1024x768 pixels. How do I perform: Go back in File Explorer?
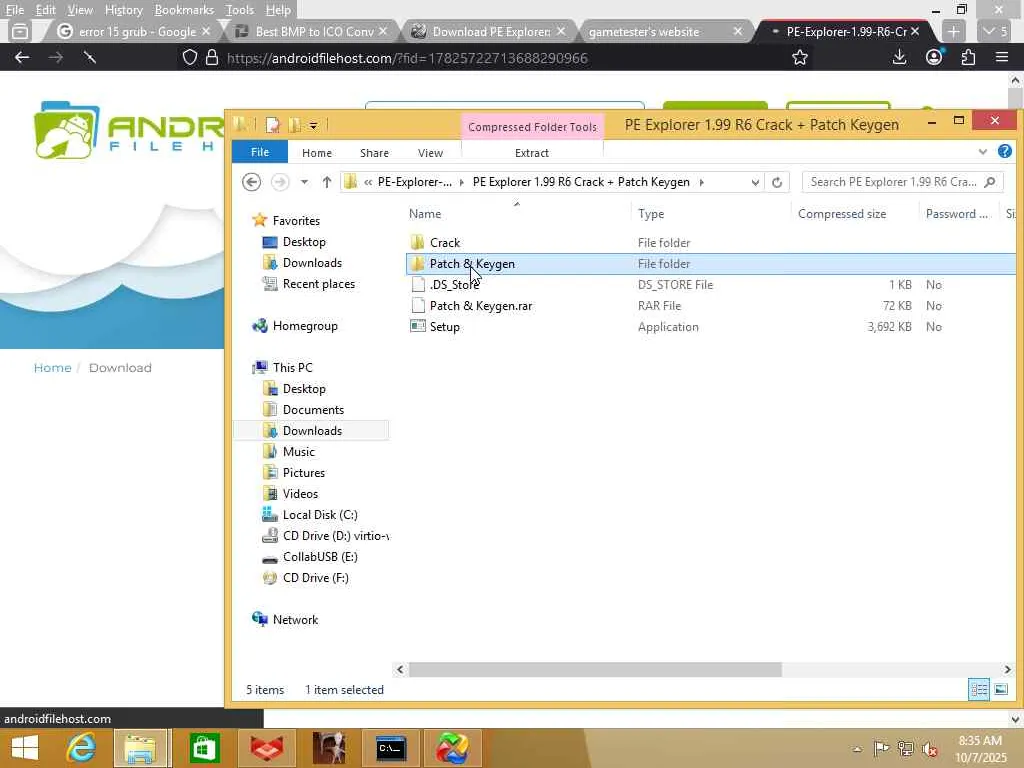[251, 182]
